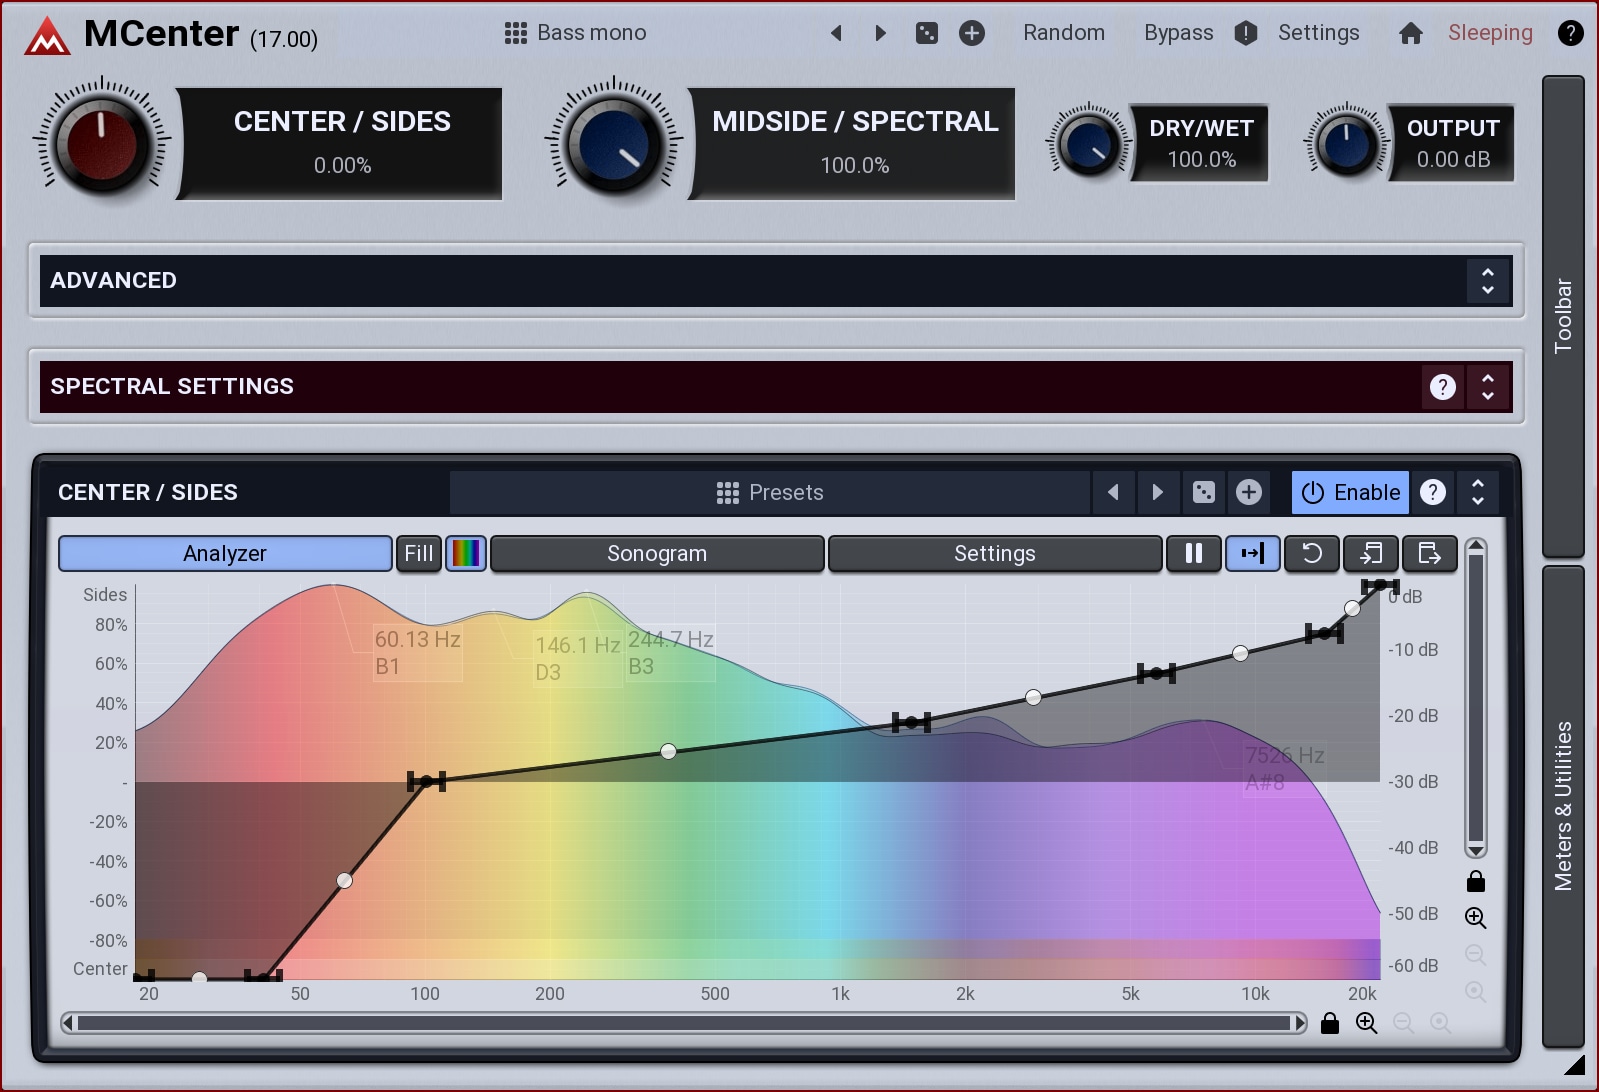Viewport: 1599px width, 1092px height.
Task: Expand the Advanced section
Action: 1487,281
